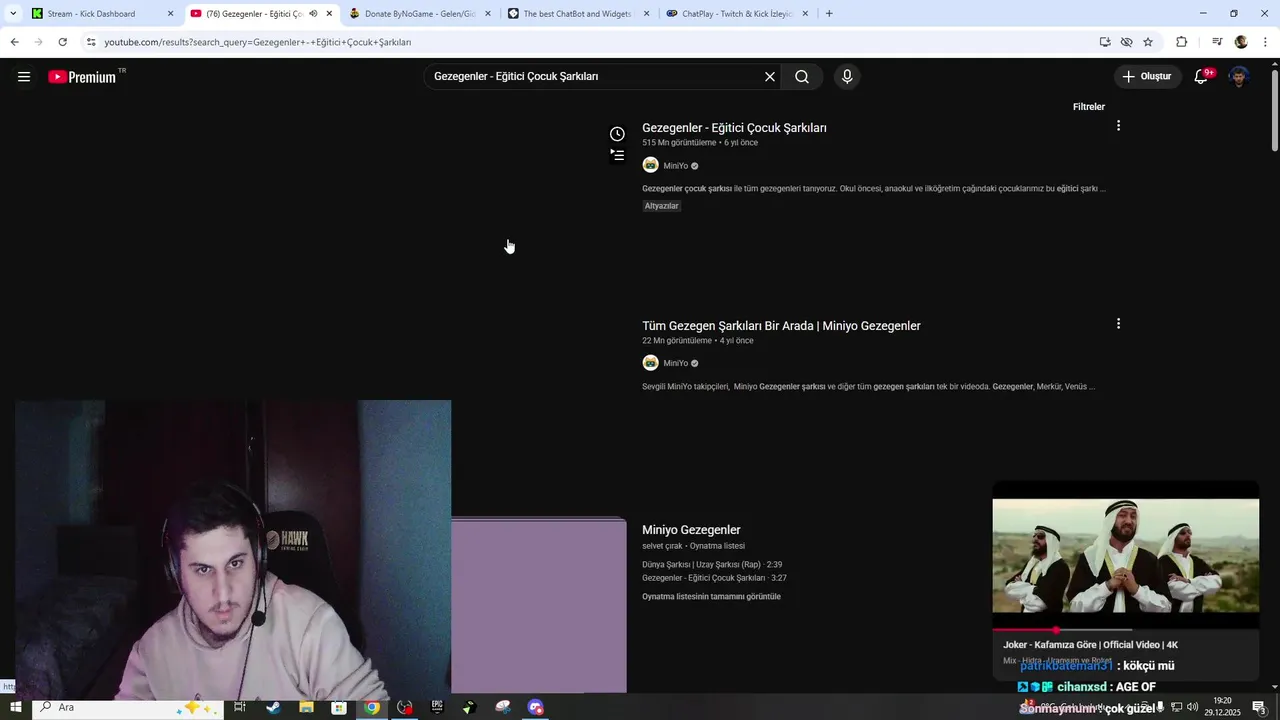Add Gezegenler video to Watch Later
The height and width of the screenshot is (720, 1280).
click(x=618, y=134)
